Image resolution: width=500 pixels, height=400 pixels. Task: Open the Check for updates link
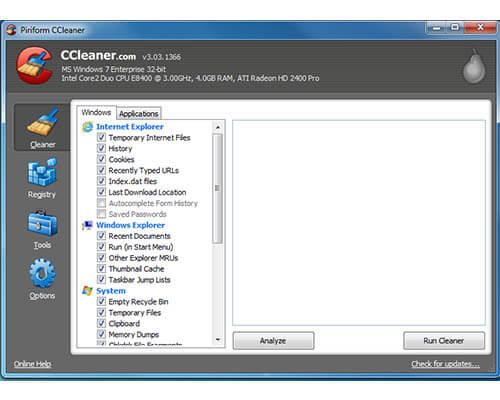(445, 364)
